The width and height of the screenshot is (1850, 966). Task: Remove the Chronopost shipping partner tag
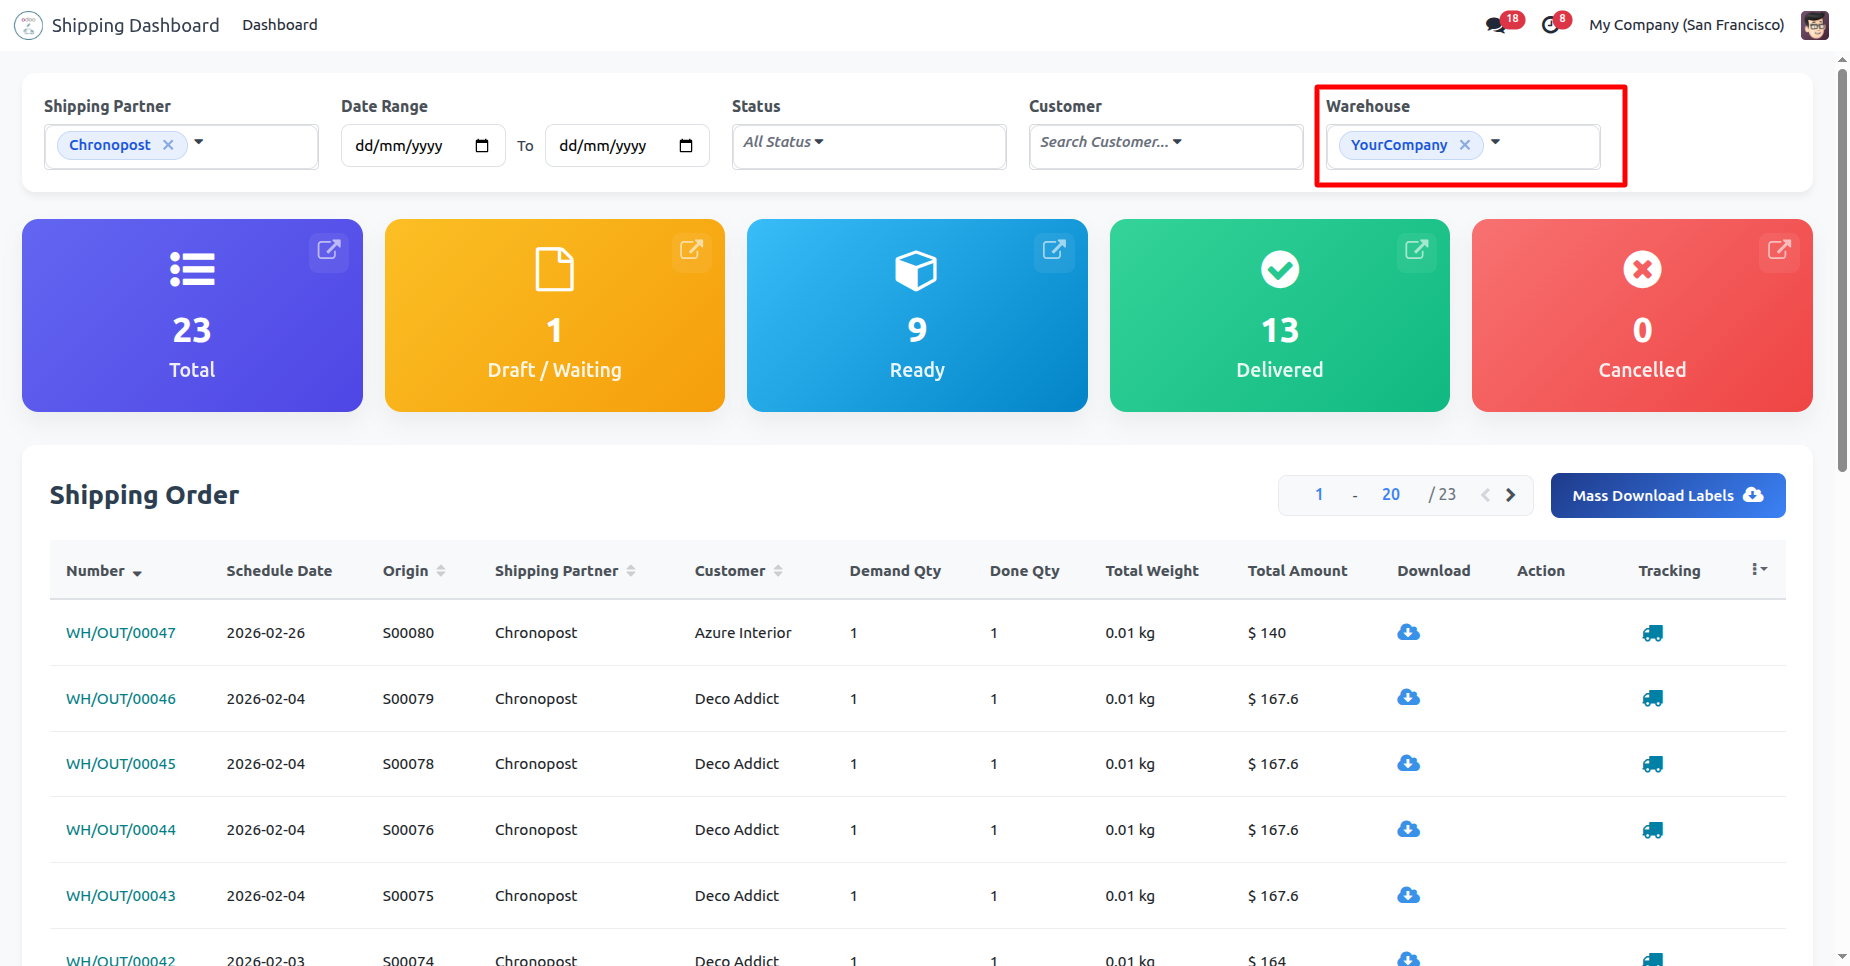(x=168, y=145)
